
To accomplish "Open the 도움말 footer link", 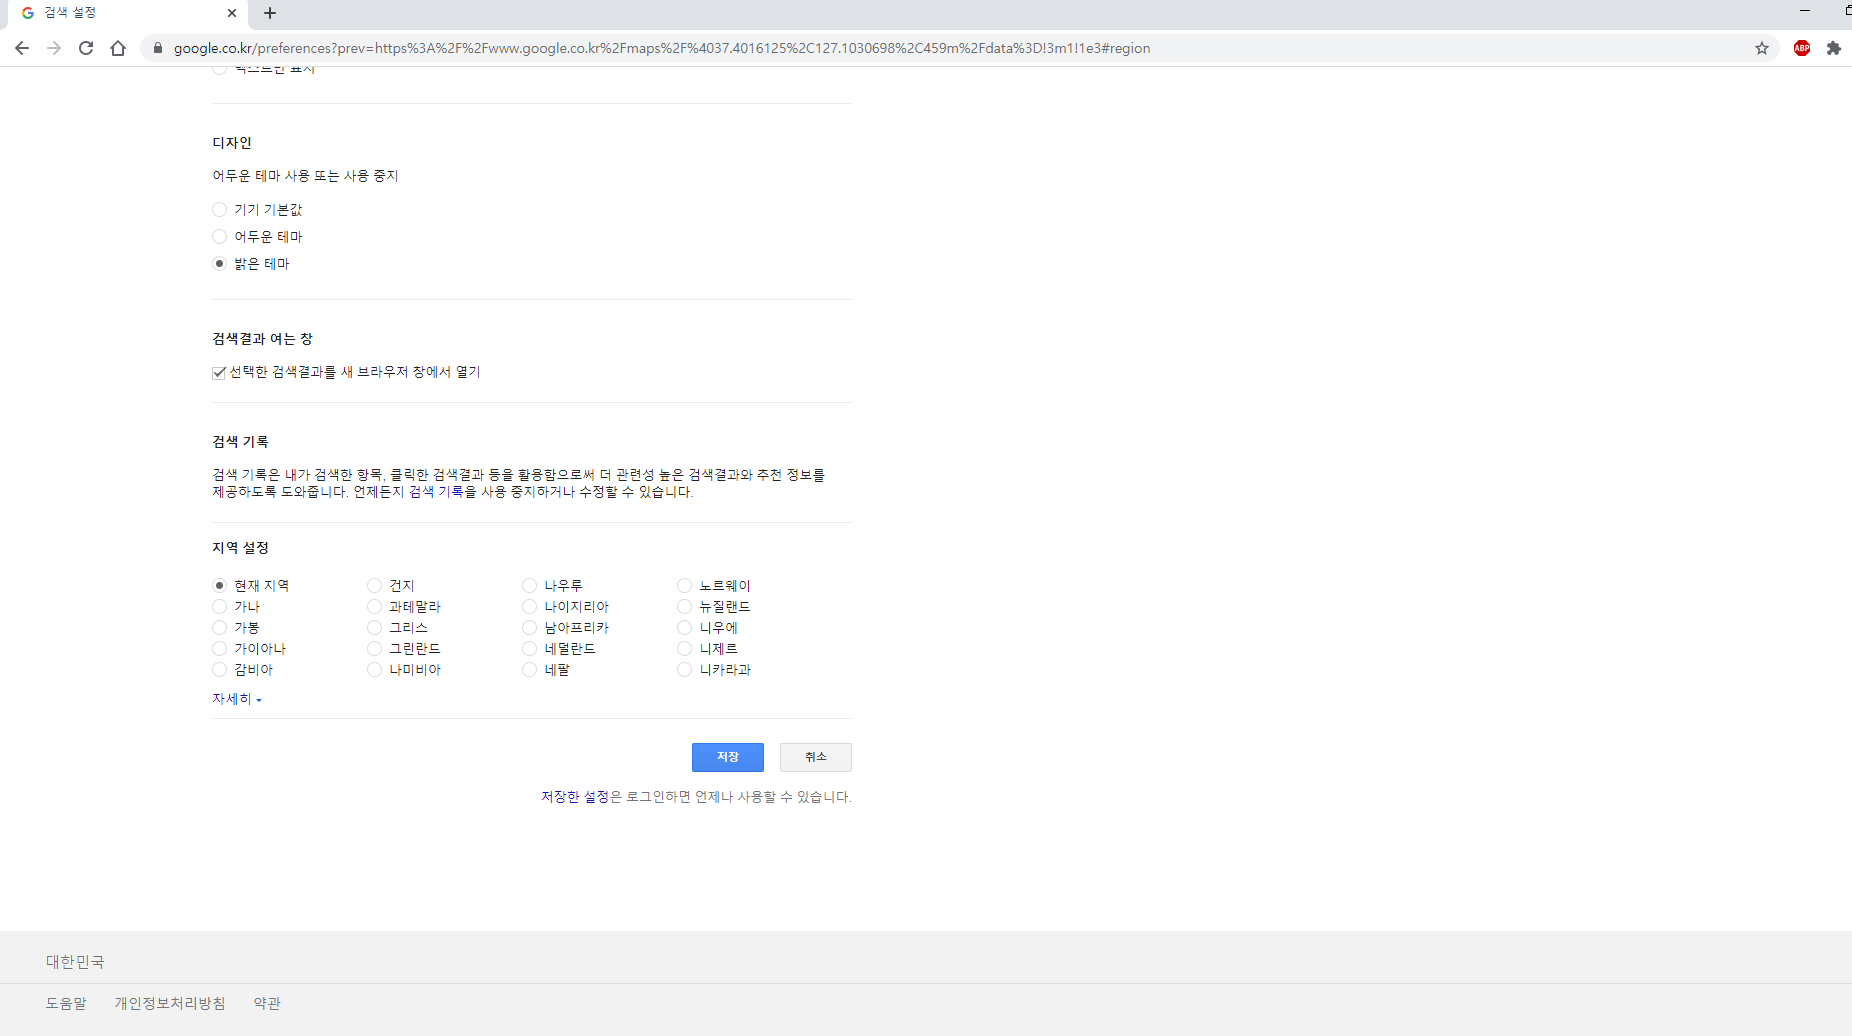I will pos(66,1003).
